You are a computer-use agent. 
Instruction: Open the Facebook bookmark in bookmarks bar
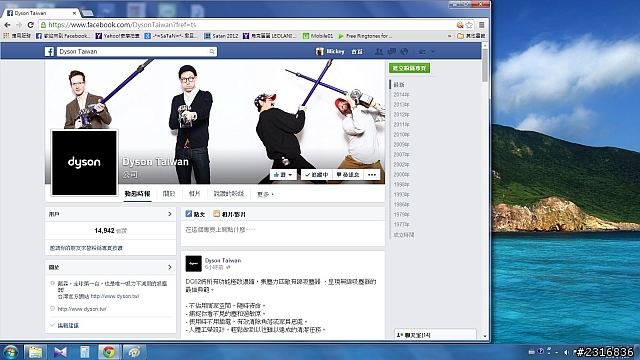(x=63, y=36)
